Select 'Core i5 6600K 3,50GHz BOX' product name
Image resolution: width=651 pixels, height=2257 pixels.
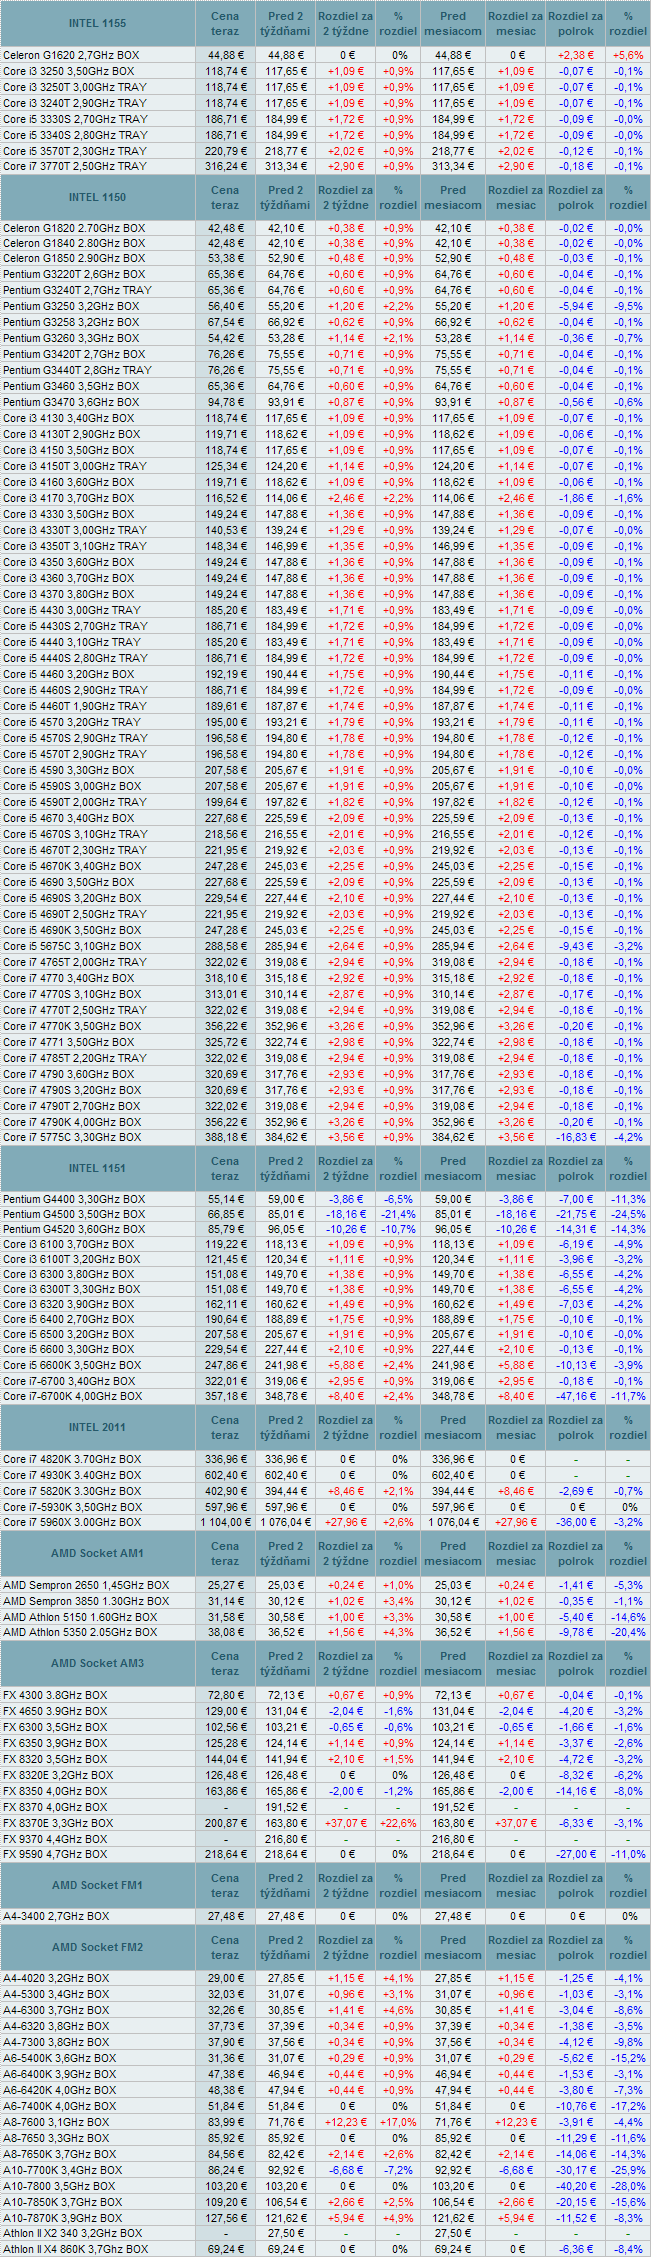pos(72,1365)
